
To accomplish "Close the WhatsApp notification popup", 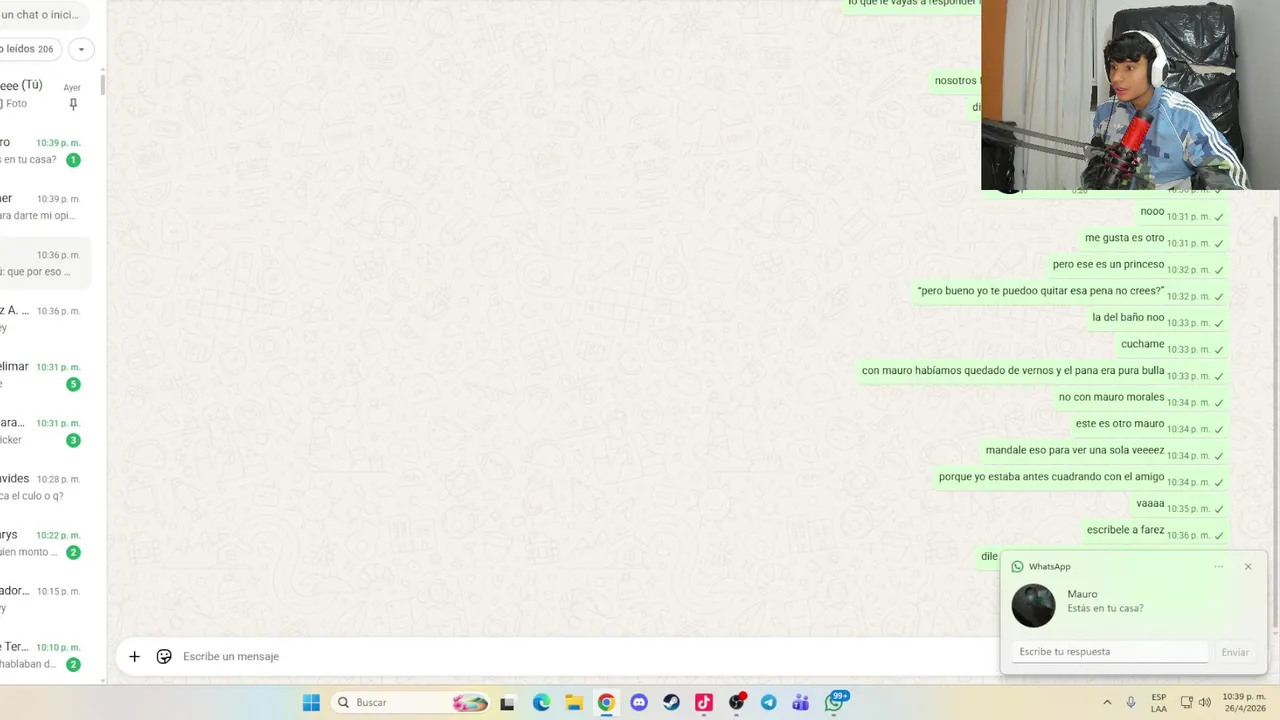I will [x=1248, y=567].
